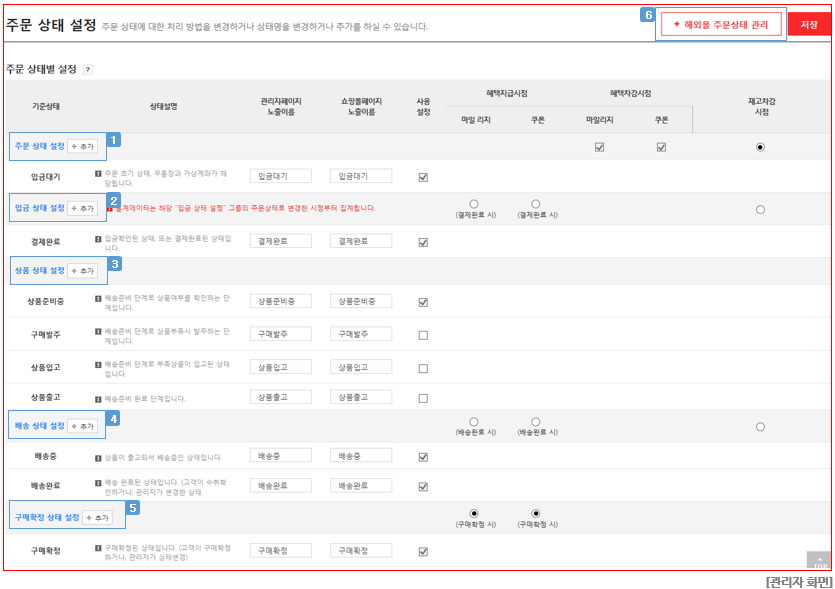Viewport: 835px width, 589px height.
Task: Click + 추가 next to 주문 상태 설정
Action: 83,146
